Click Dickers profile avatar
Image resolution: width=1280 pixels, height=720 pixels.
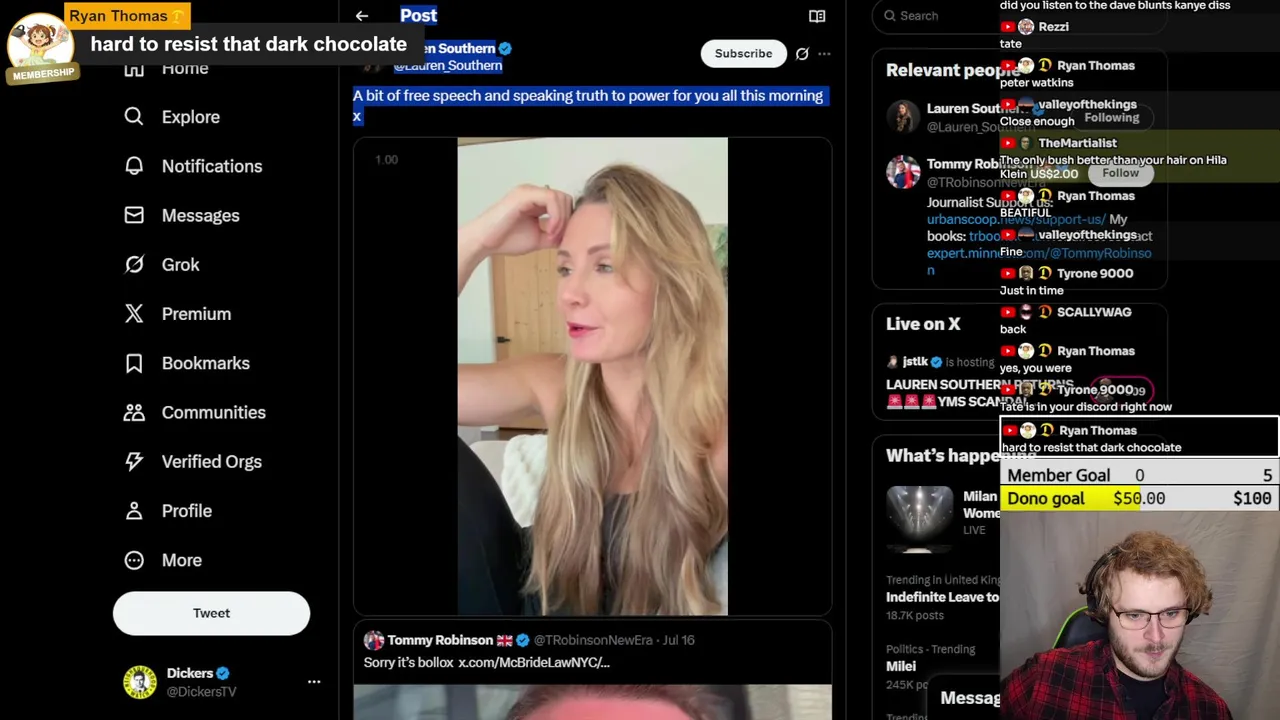coord(140,682)
